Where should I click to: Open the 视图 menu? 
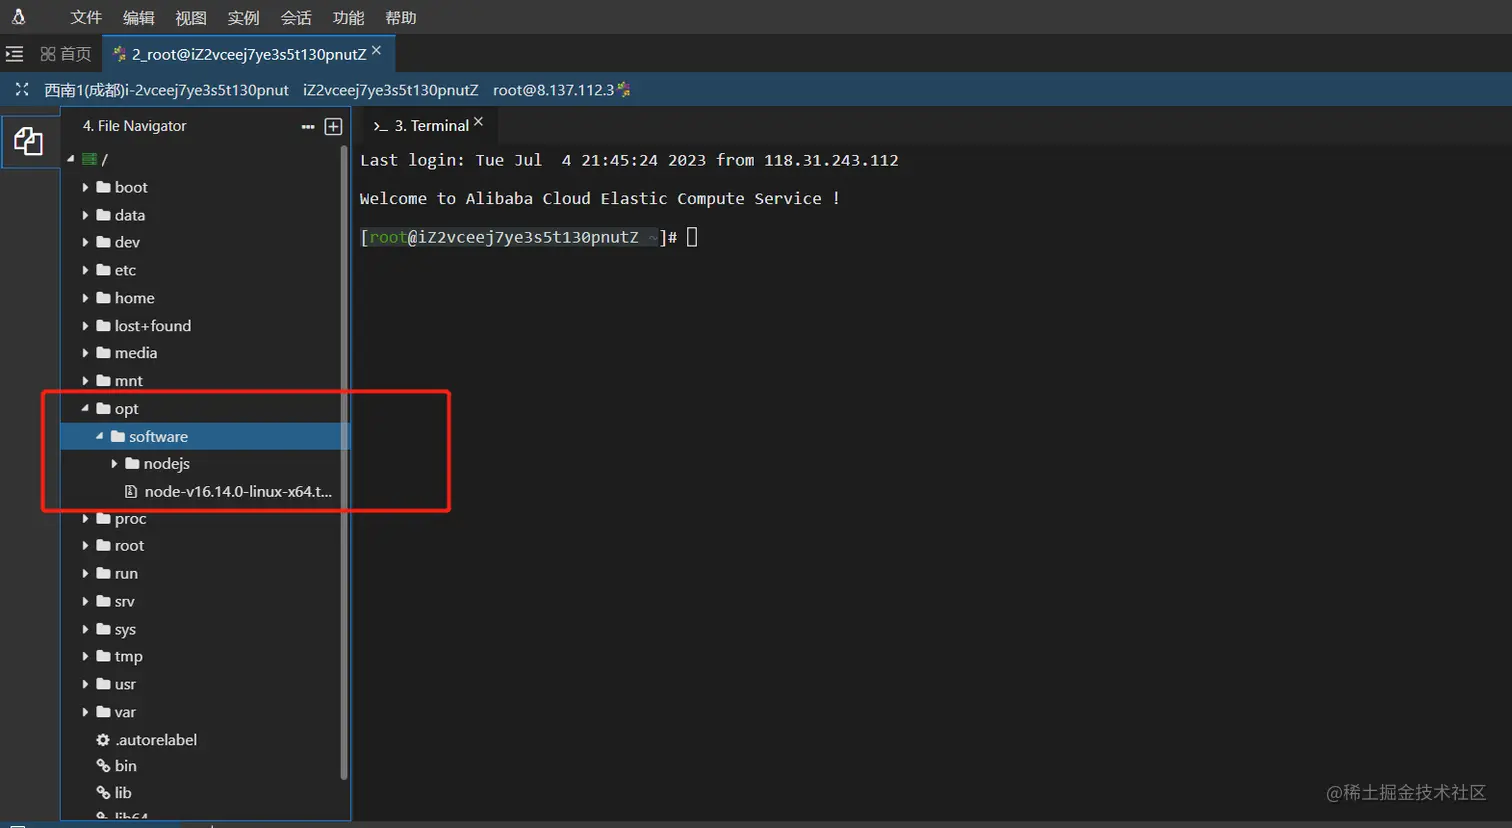tap(191, 18)
